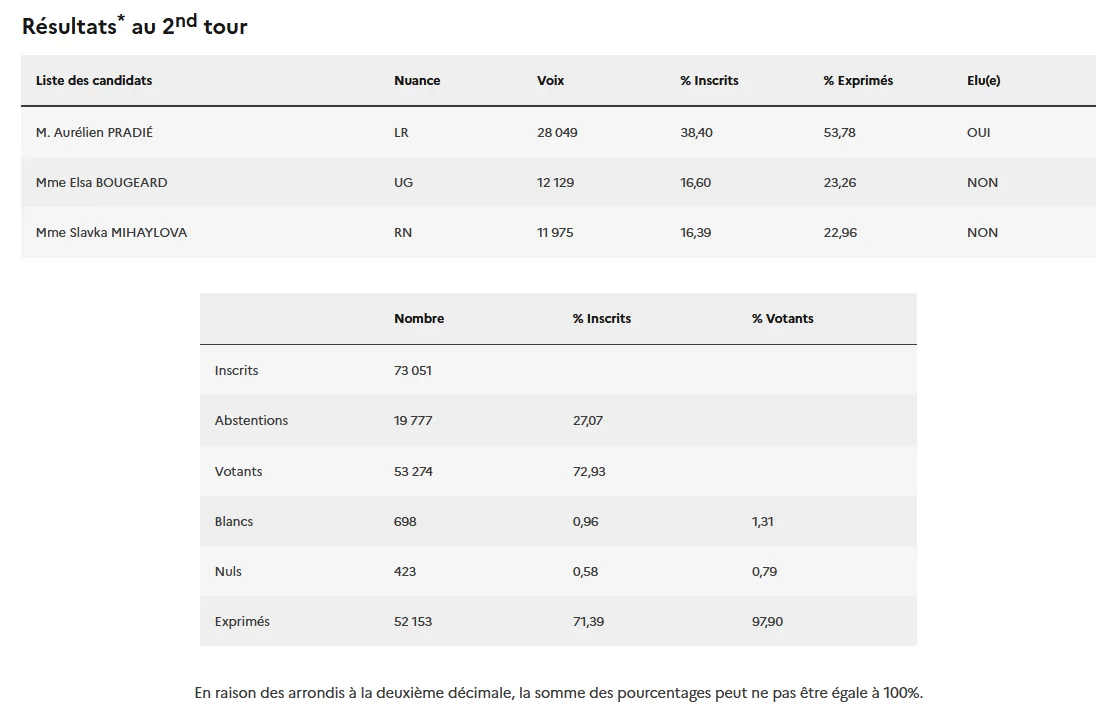Click the '% Votants' column header
This screenshot has height=710, width=1112.
(782, 319)
